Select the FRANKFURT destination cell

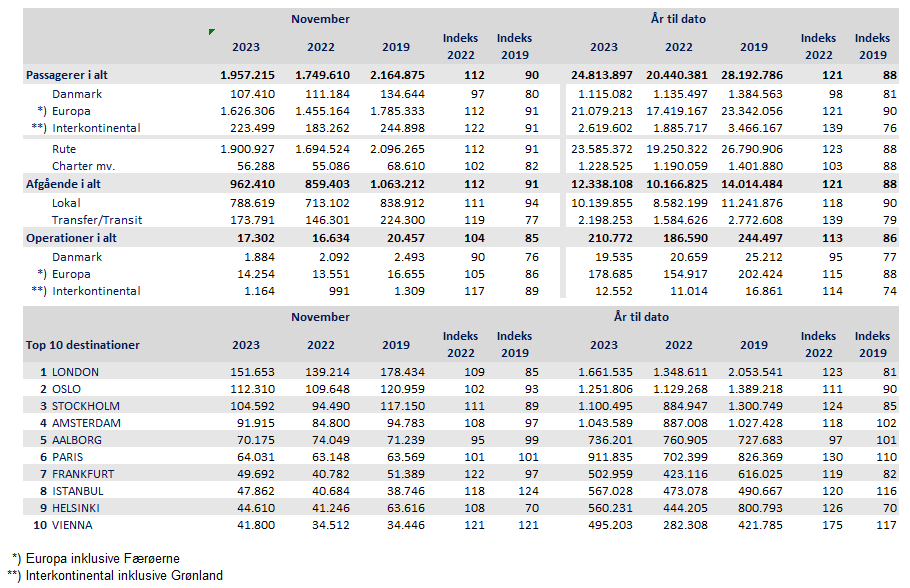[85, 473]
